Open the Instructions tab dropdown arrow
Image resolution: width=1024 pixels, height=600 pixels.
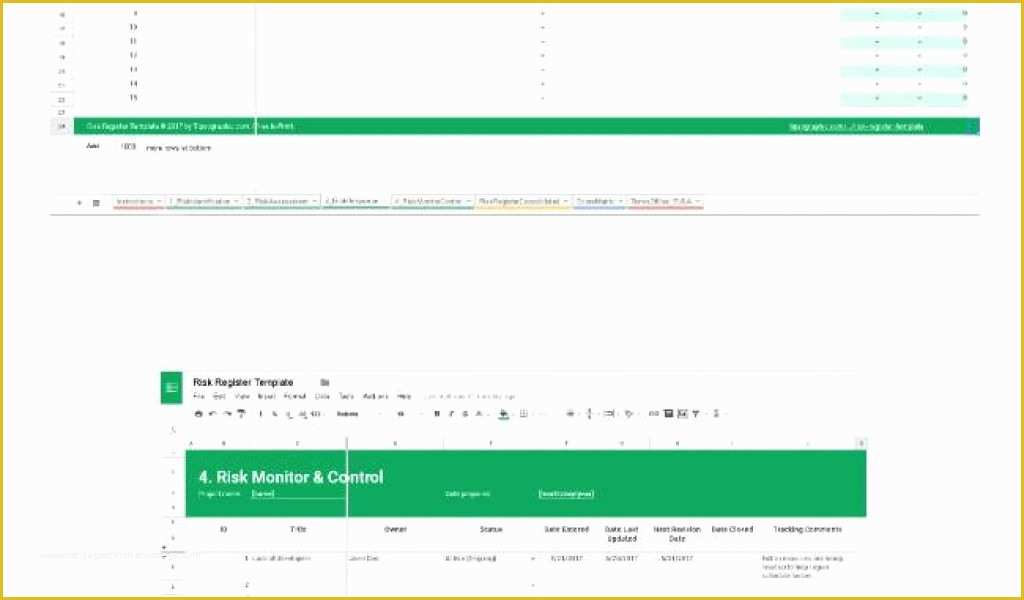coord(159,202)
